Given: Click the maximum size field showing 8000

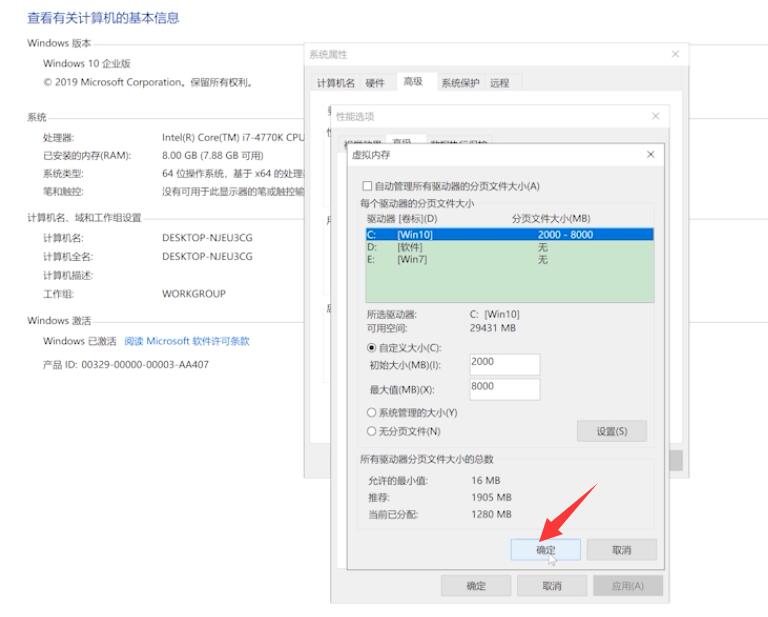Looking at the screenshot, I should pyautogui.click(x=504, y=389).
